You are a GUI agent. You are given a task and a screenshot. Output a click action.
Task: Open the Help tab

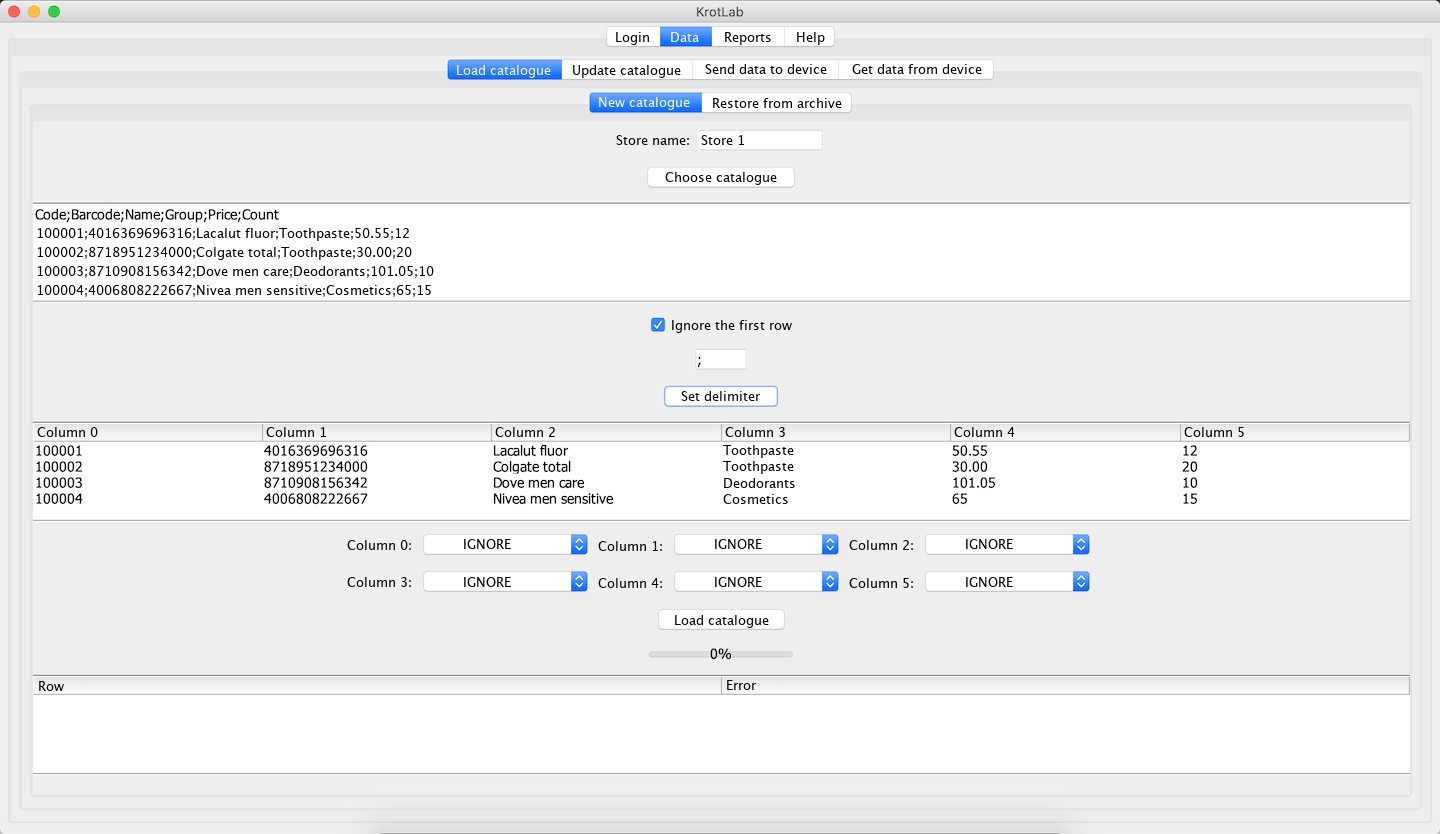tap(810, 37)
